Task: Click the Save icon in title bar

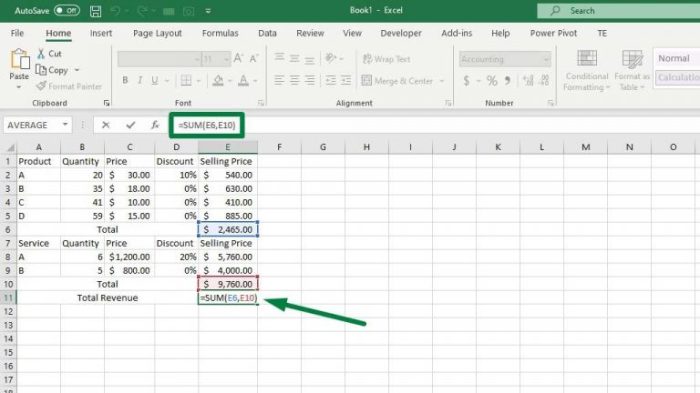Action: coord(96,11)
